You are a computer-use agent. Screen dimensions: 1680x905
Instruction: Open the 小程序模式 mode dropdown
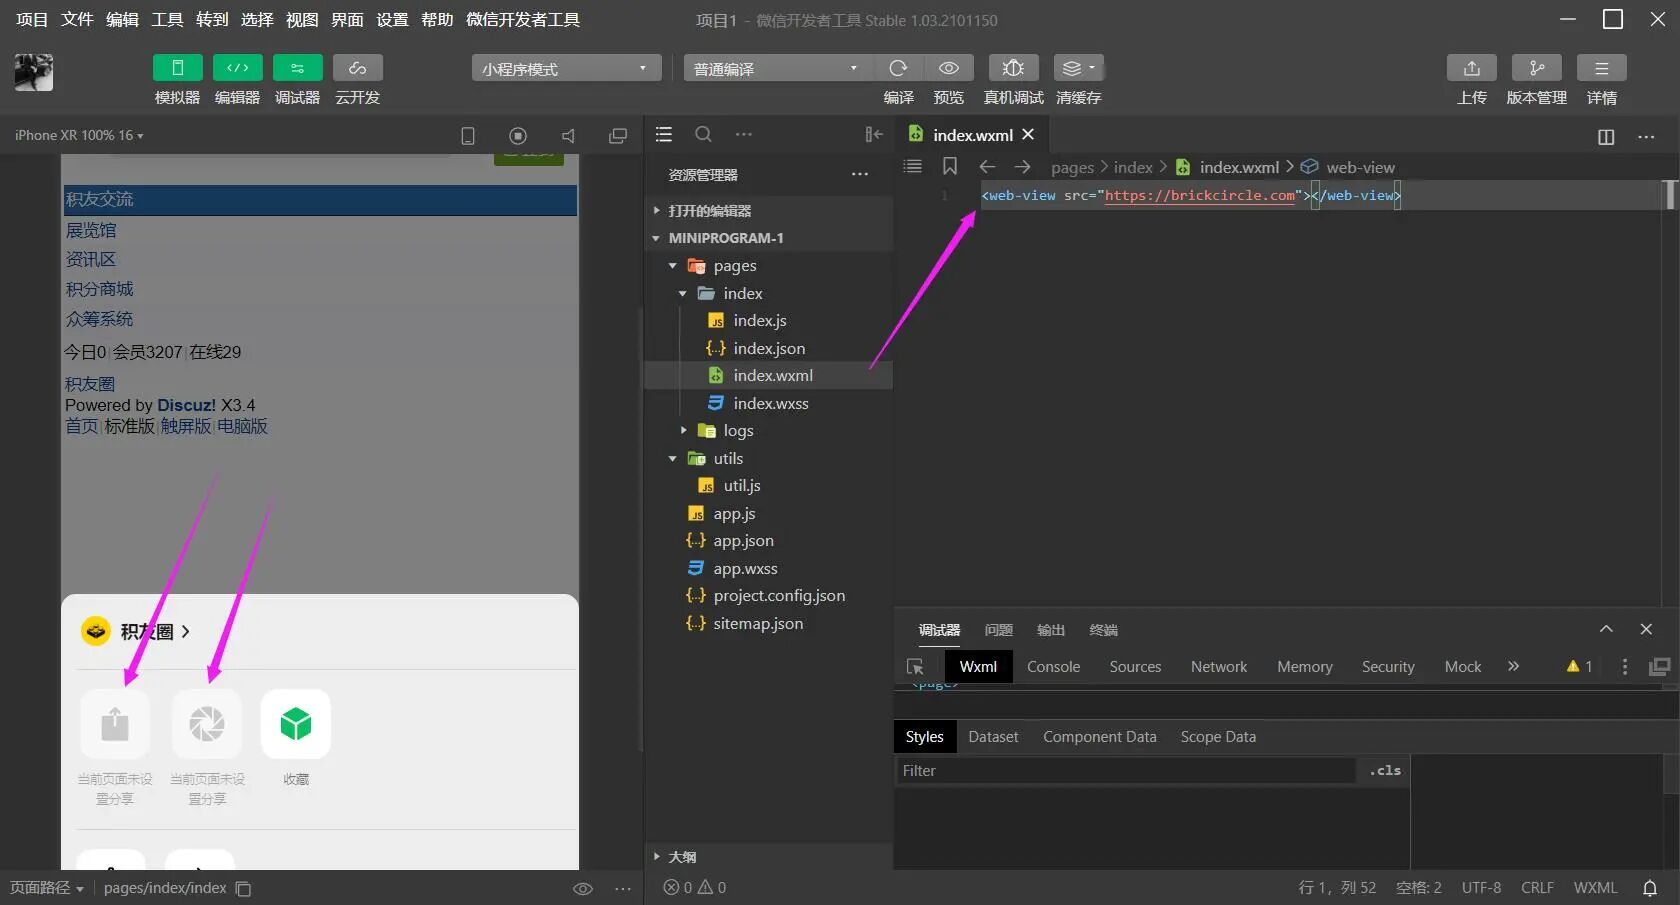click(566, 68)
